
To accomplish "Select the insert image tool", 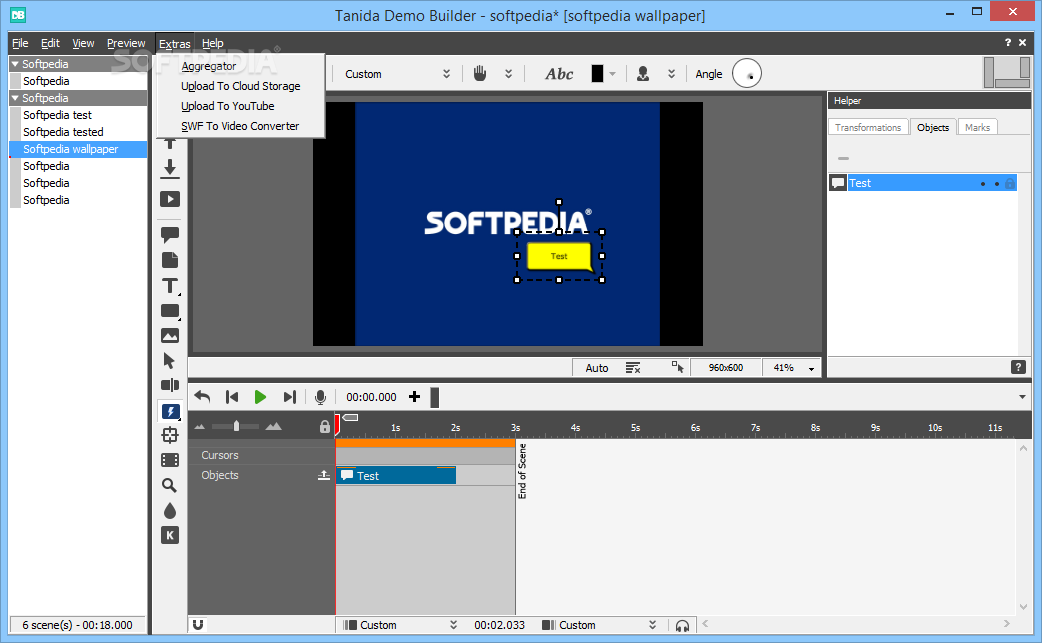I will pos(170,336).
